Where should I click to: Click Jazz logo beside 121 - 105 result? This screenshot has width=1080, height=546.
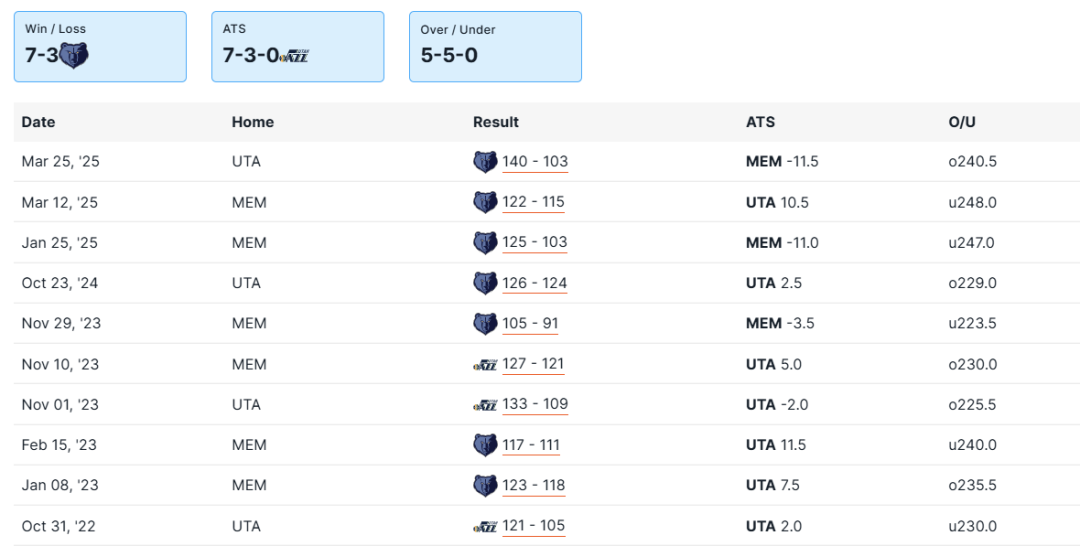pyautogui.click(x=485, y=526)
